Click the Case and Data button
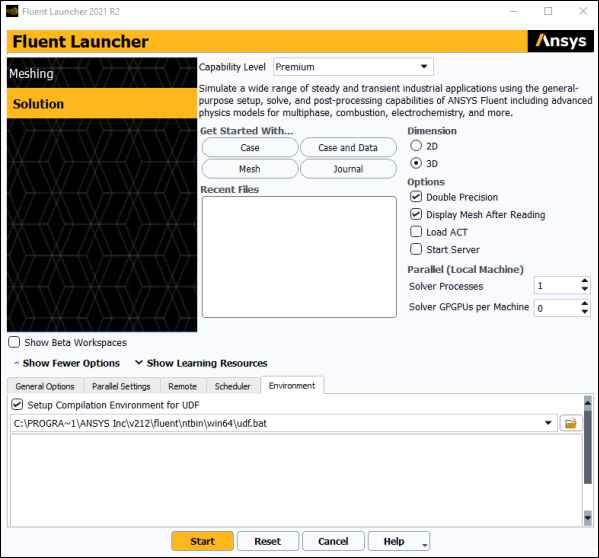 click(x=348, y=147)
